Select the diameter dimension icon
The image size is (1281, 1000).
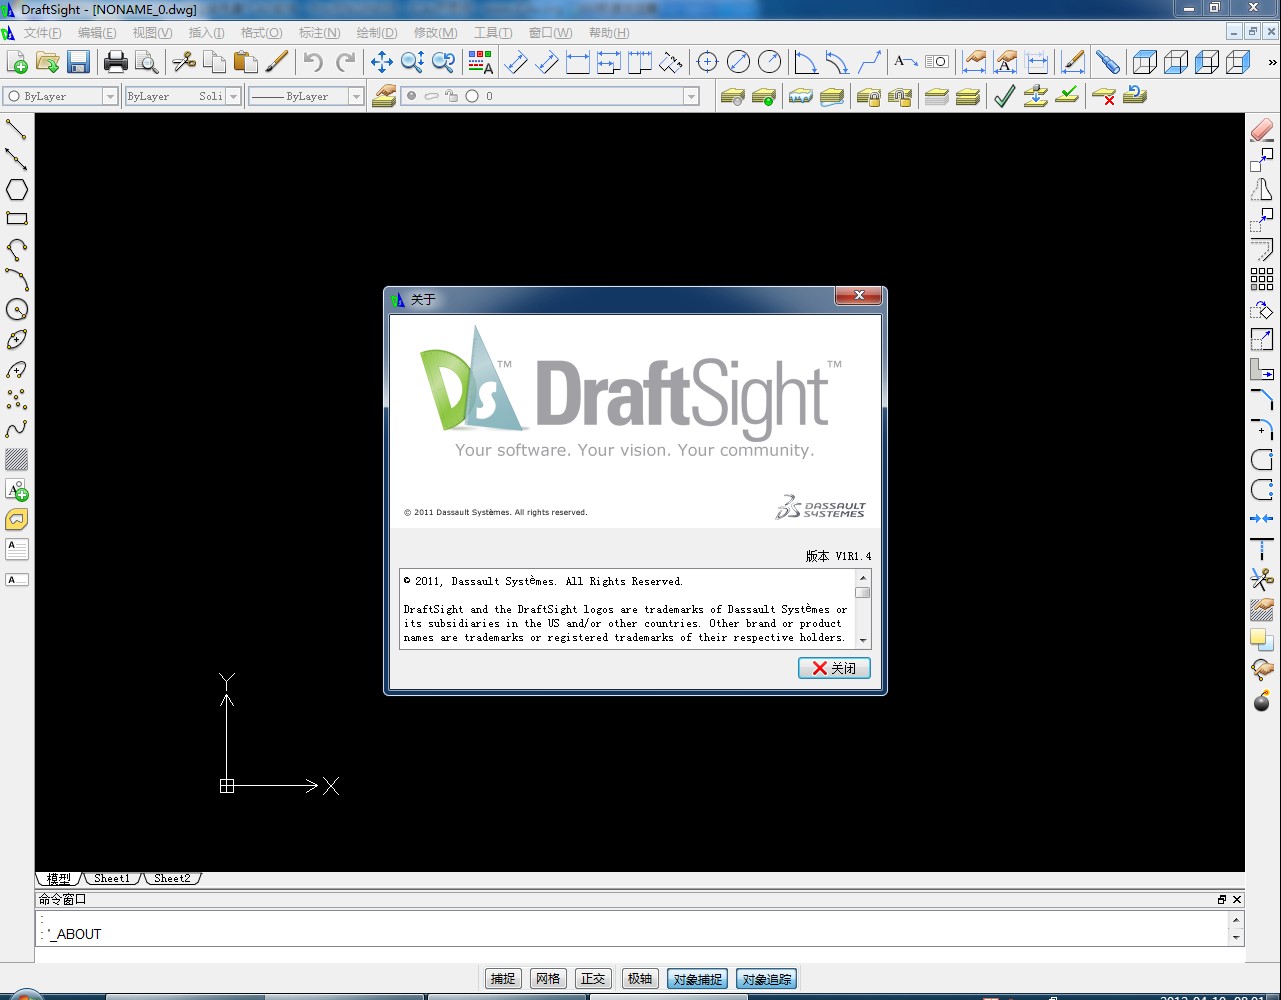[x=739, y=63]
